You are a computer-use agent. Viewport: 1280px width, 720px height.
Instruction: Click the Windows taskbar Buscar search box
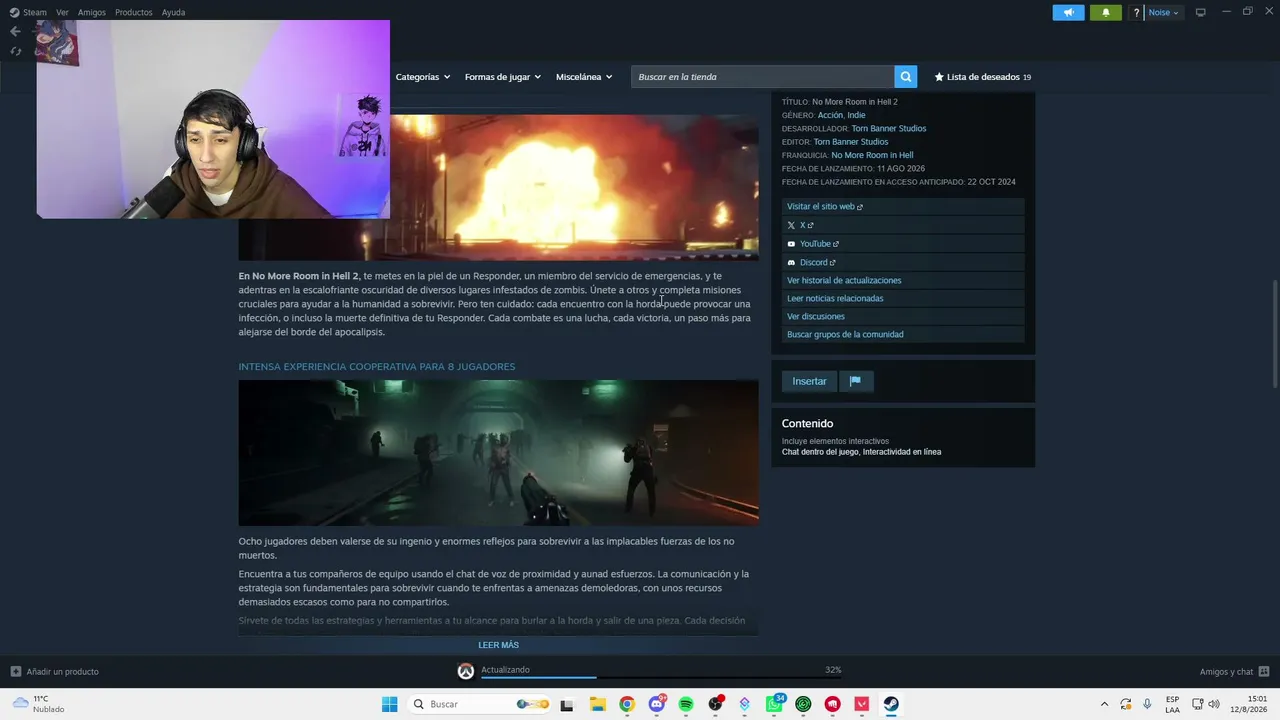tap(480, 704)
